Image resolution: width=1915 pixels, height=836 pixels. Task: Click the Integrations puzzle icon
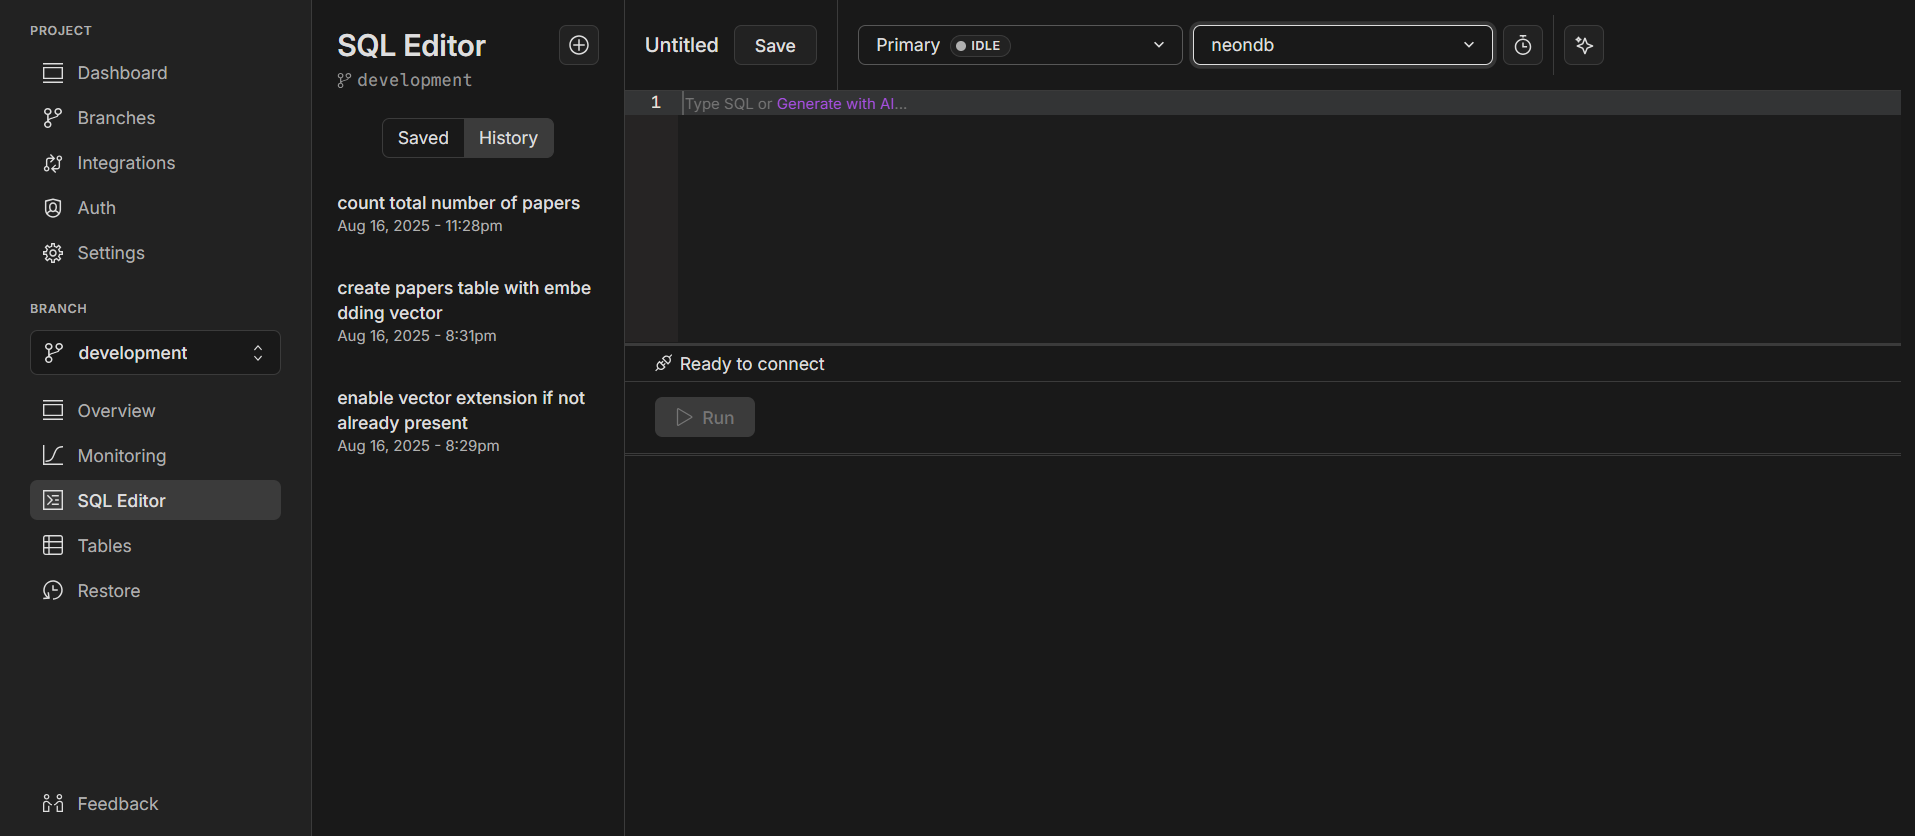(53, 163)
